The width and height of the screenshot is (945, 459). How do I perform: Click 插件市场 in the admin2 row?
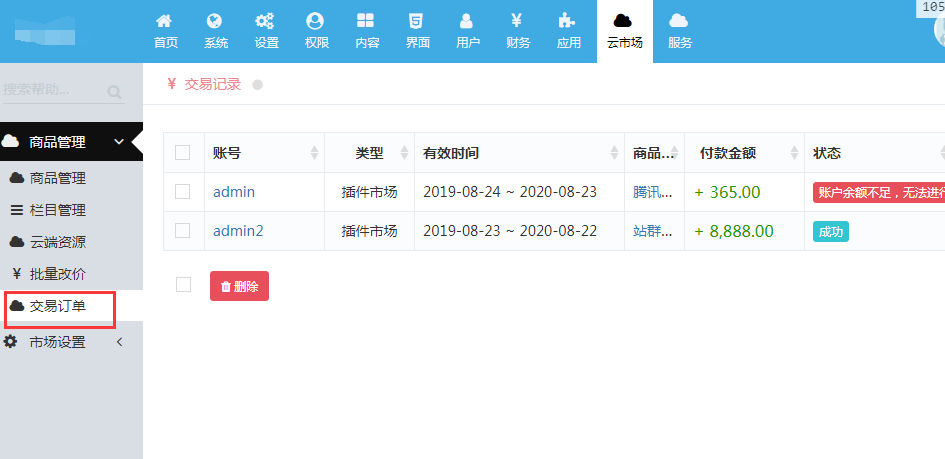(369, 231)
